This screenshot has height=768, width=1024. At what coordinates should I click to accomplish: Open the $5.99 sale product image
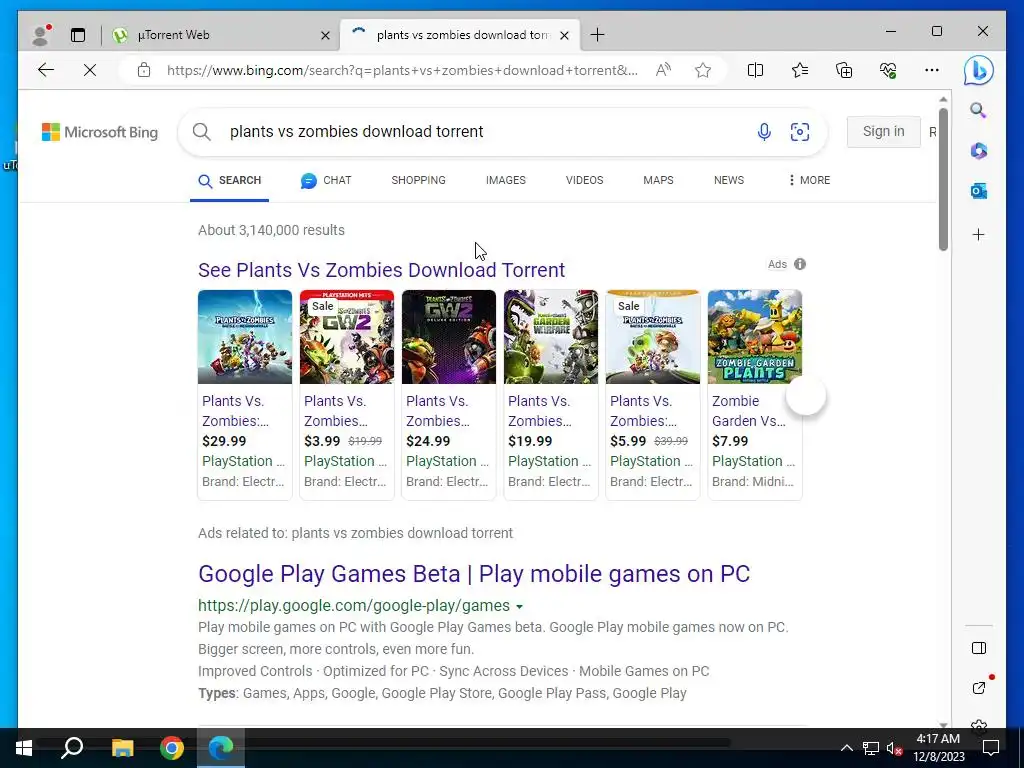[652, 337]
